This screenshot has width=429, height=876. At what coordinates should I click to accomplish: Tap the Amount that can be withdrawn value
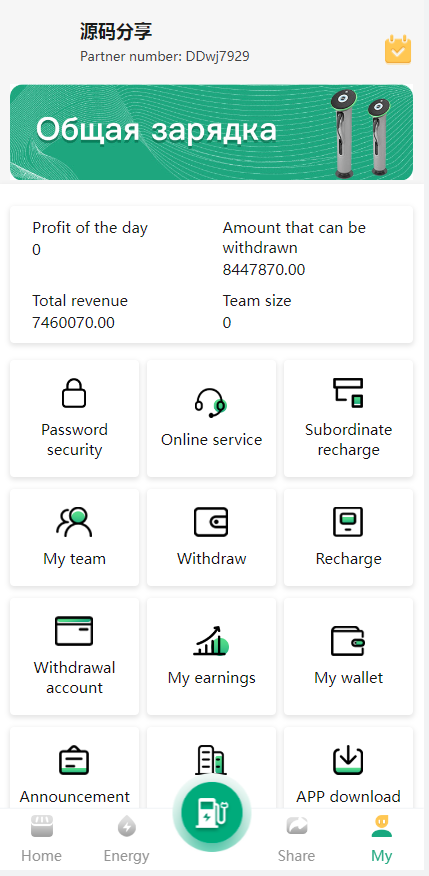tap(264, 270)
